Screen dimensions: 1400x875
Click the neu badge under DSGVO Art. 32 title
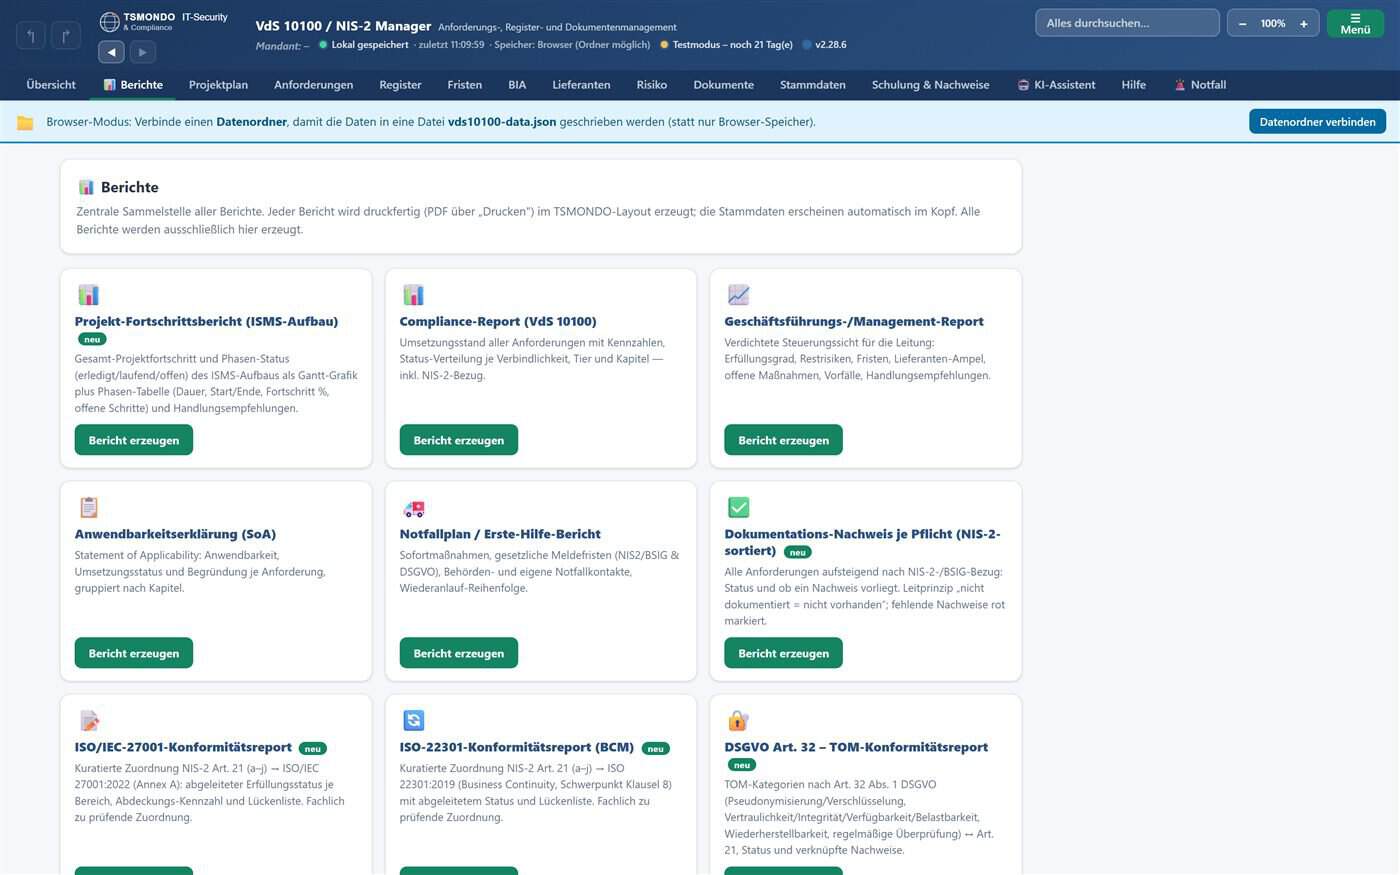point(741,765)
